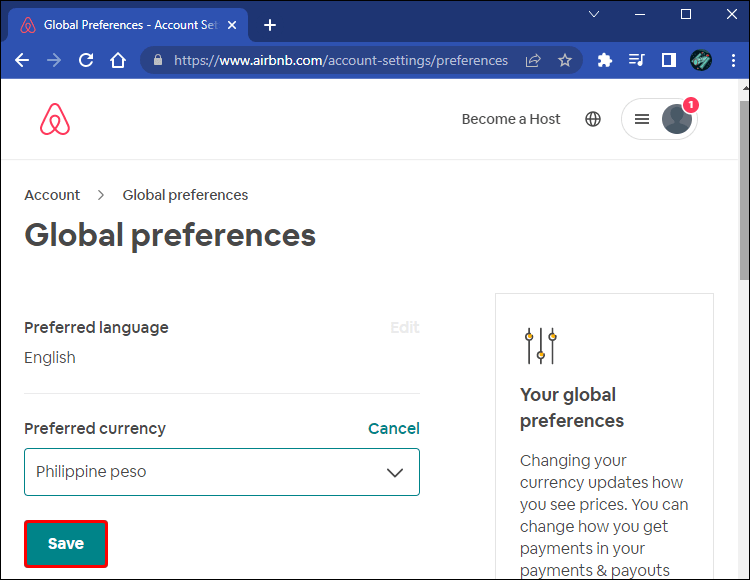Viewport: 750px width, 580px height.
Task: Click the browser back arrow
Action: [22, 60]
